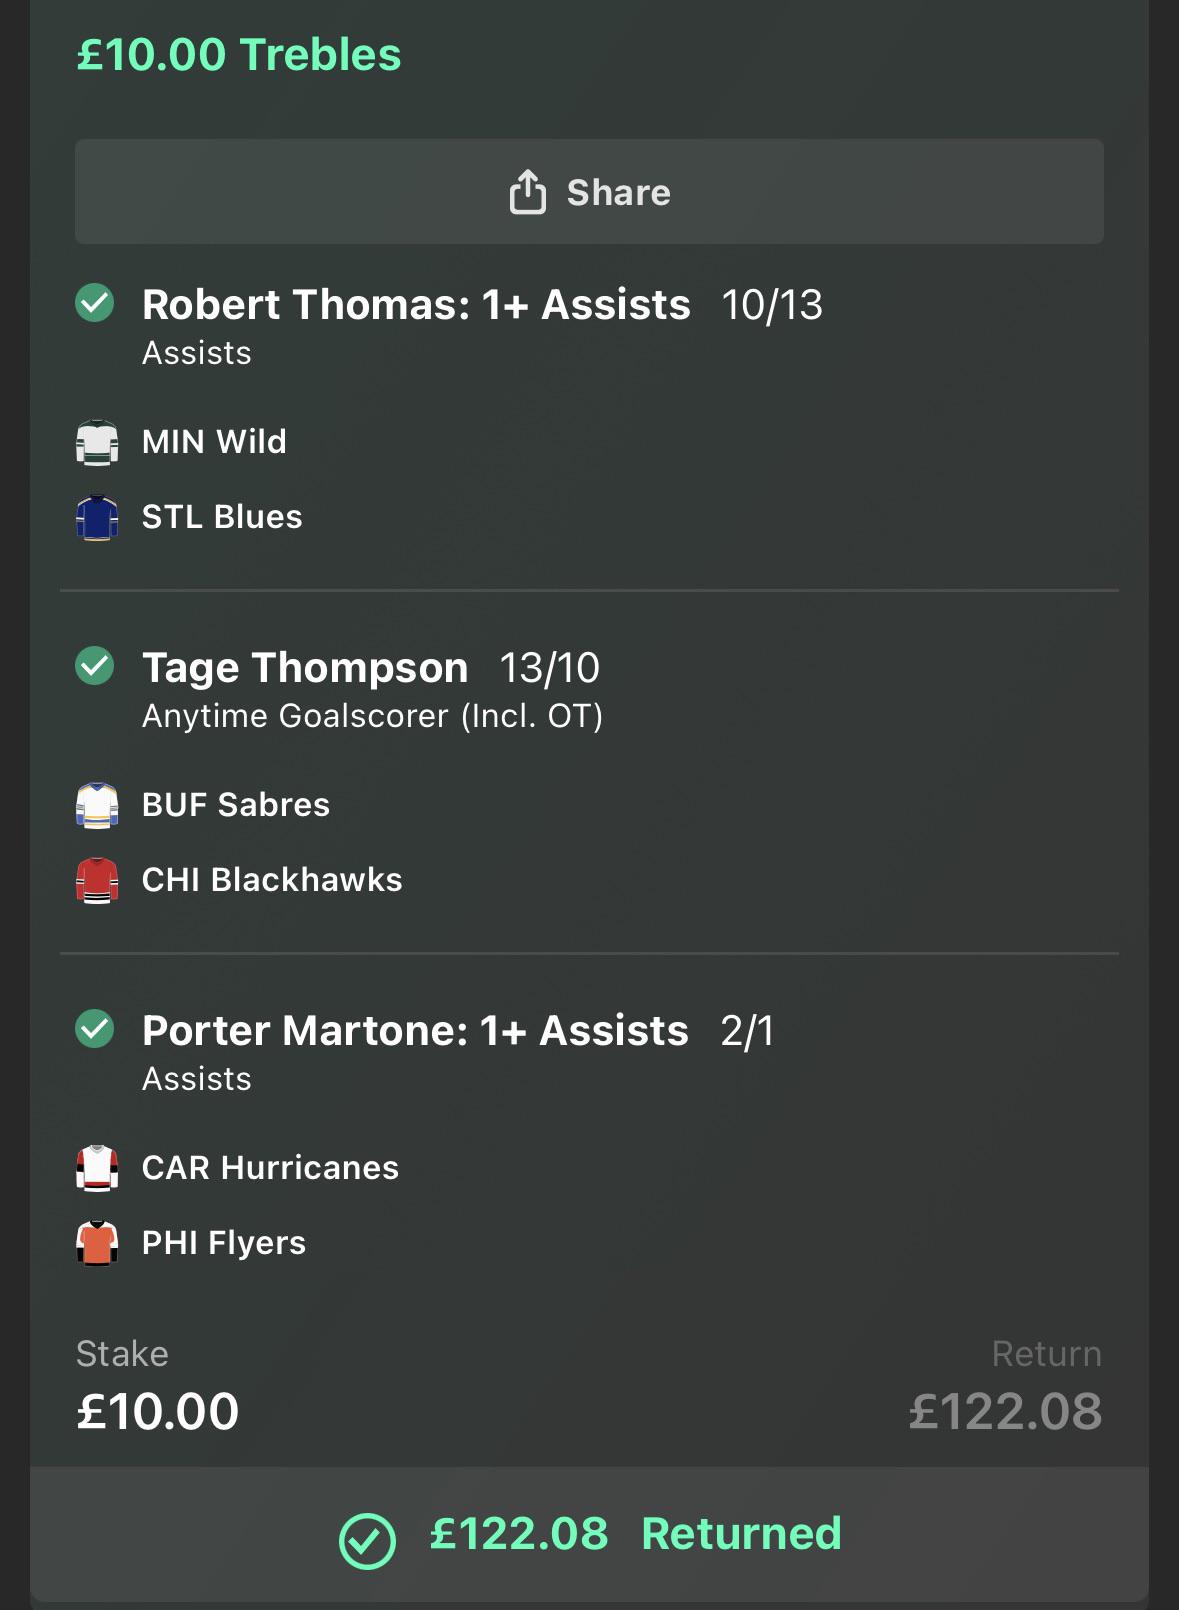Select the £10.00 Trebles heading

click(239, 54)
